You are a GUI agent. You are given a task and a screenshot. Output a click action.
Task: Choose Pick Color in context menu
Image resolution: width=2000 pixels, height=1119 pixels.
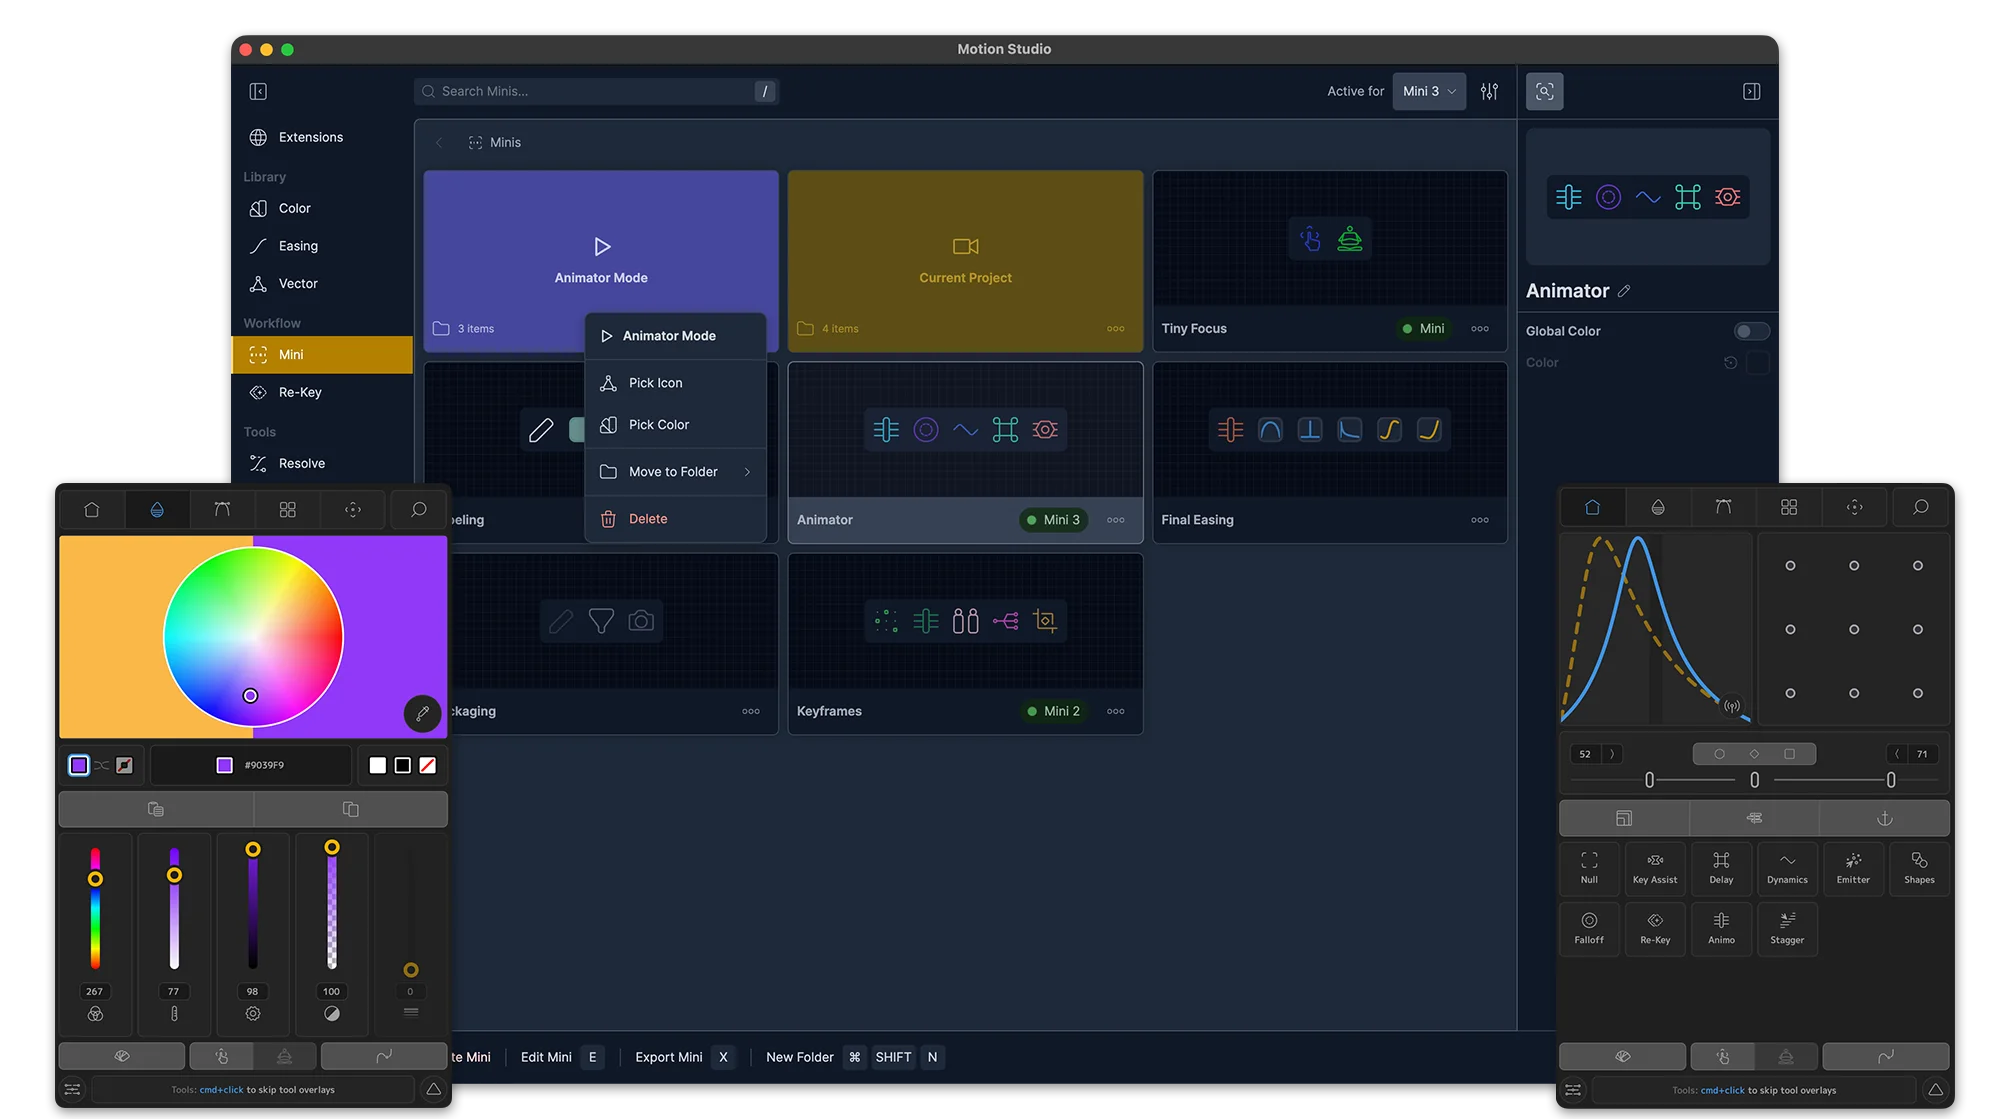[675, 425]
